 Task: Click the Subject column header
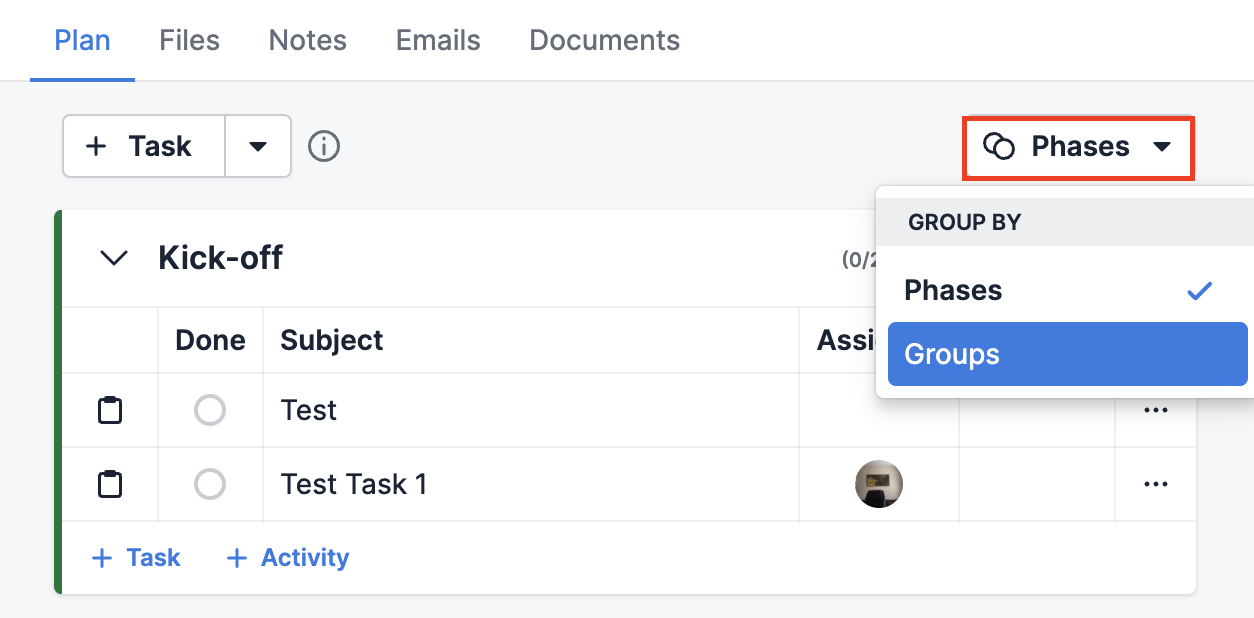click(330, 340)
